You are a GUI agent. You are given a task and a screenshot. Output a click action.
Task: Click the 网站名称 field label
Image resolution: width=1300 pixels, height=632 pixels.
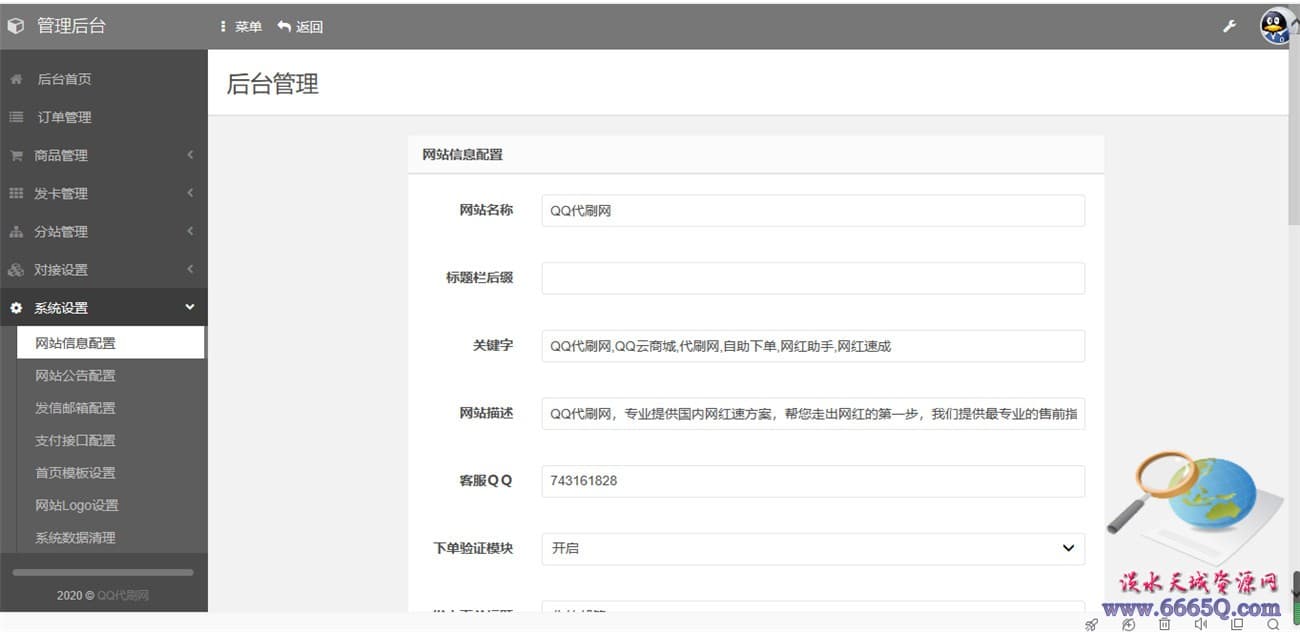pyautogui.click(x=486, y=210)
